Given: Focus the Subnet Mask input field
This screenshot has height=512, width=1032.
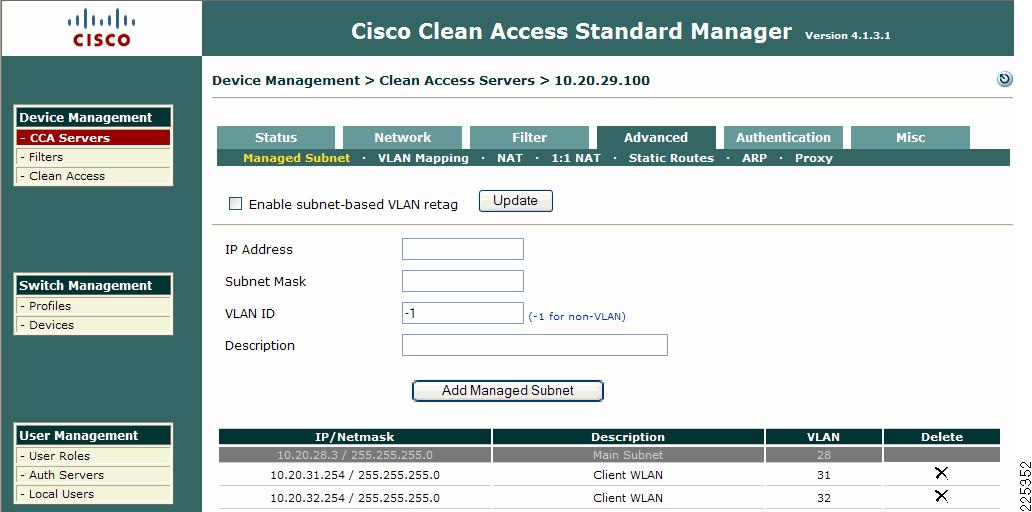Looking at the screenshot, I should point(463,281).
